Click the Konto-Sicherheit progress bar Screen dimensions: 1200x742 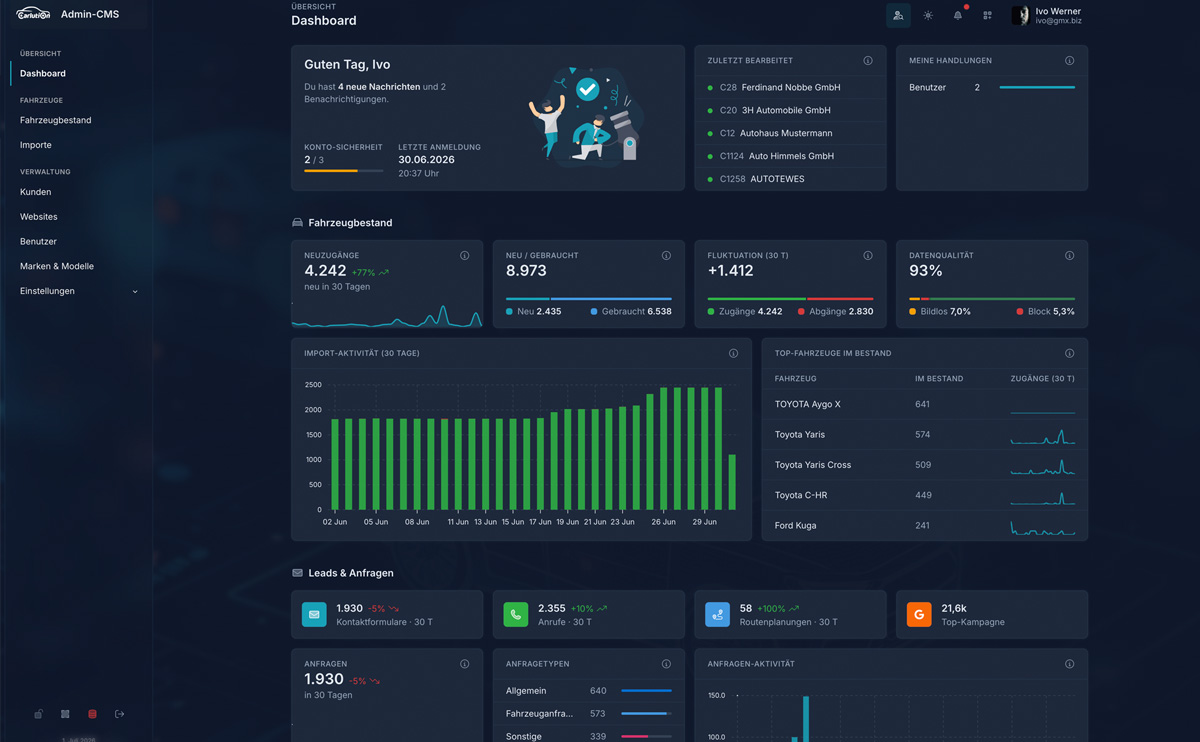click(343, 171)
